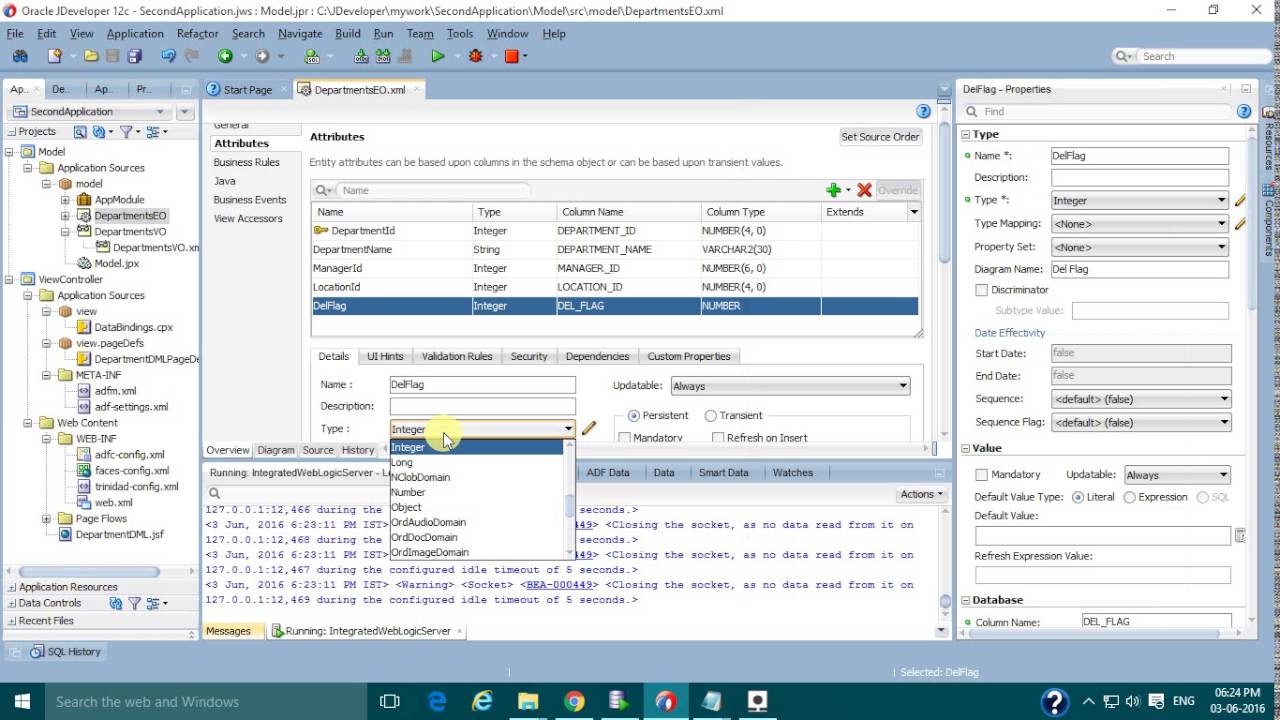Select the Literal radio button
The image size is (1280, 720).
click(x=1077, y=497)
